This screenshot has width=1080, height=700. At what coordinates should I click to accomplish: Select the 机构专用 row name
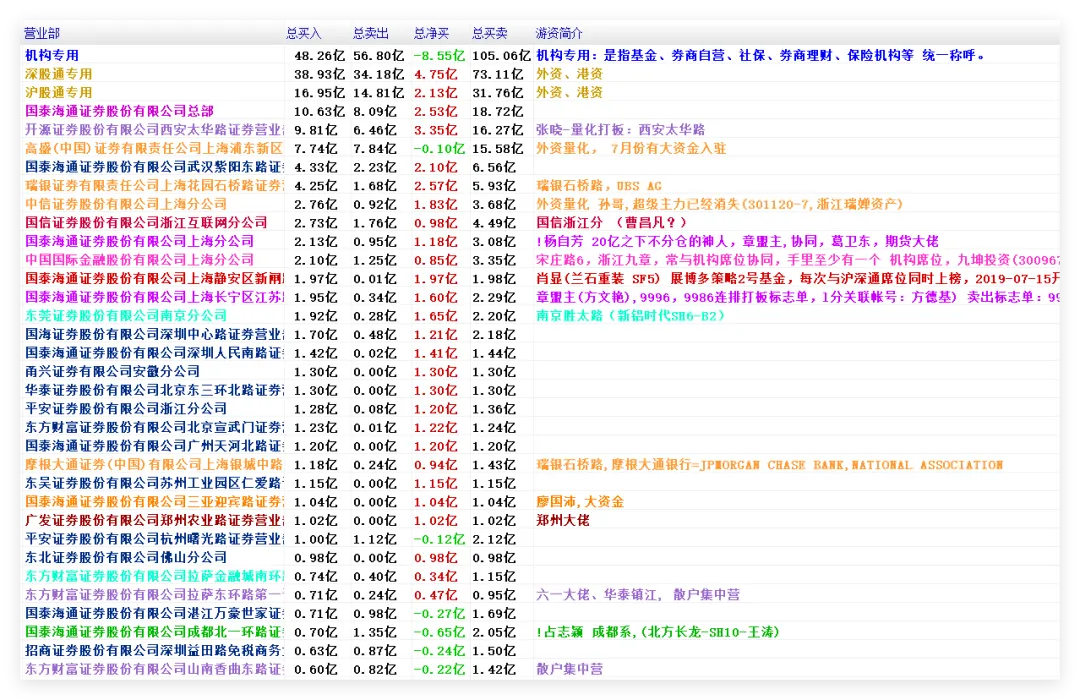click(x=52, y=55)
